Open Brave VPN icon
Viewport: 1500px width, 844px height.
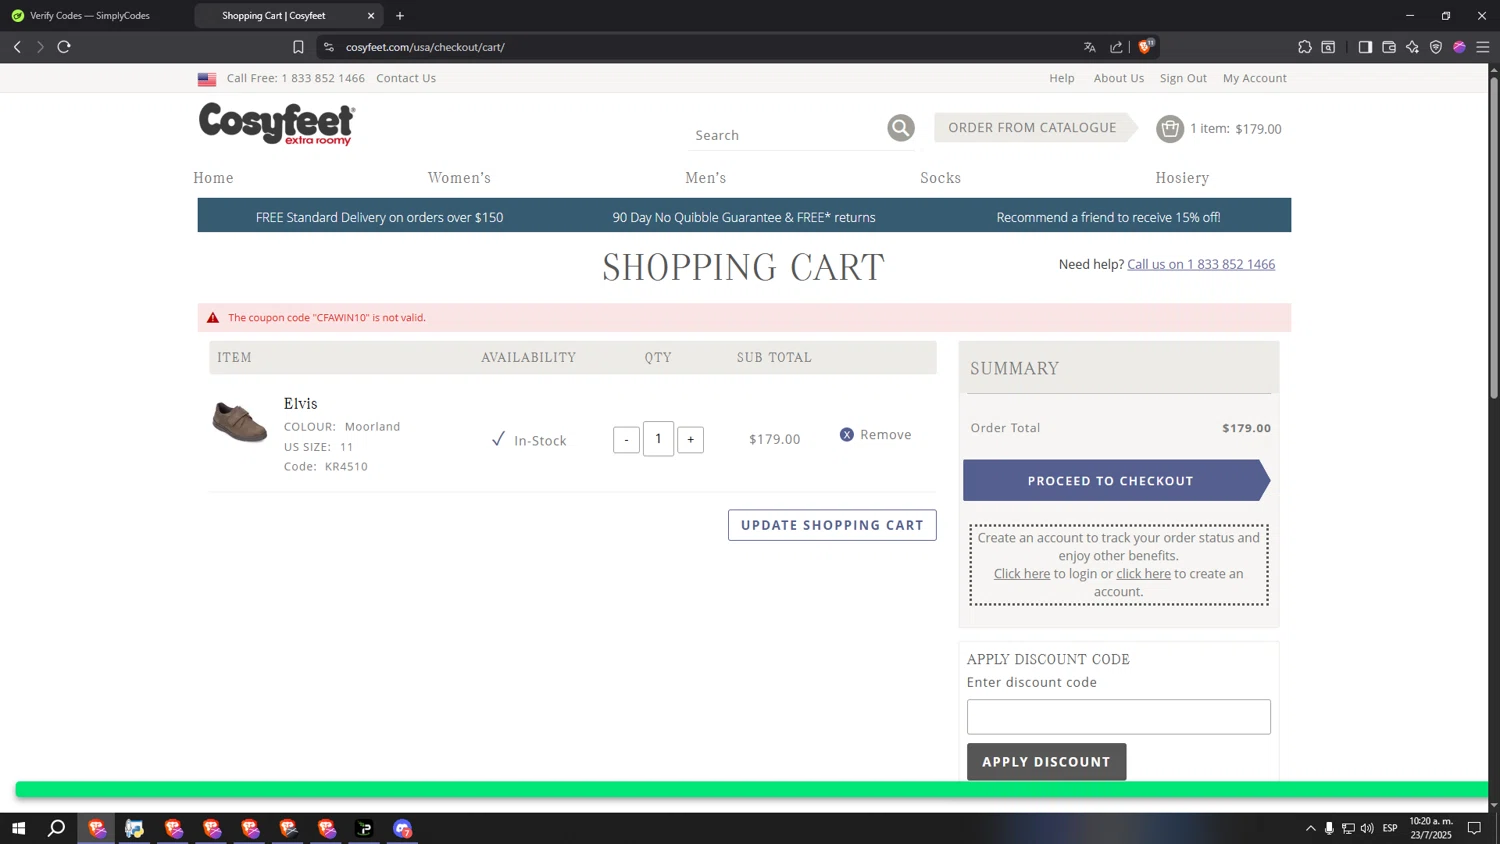coord(1436,47)
